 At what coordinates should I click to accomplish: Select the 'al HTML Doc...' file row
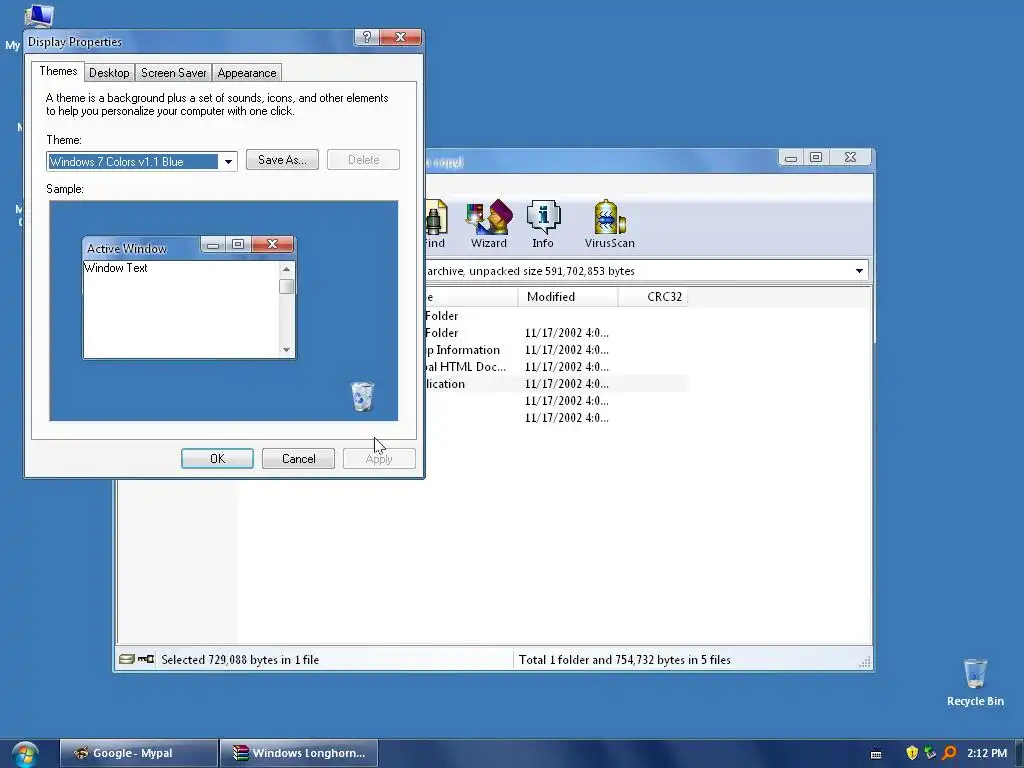[556, 367]
